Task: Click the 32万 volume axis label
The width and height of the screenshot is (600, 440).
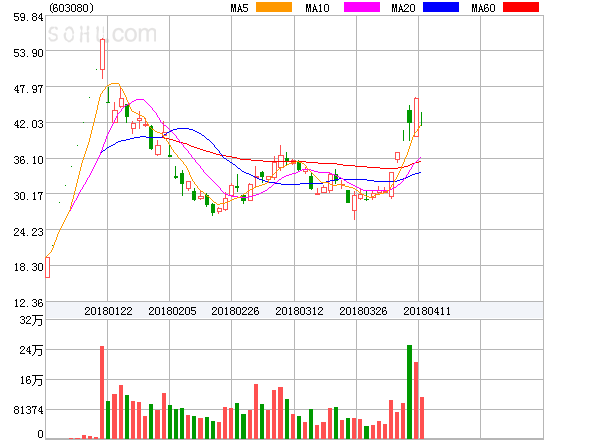Action: 31,320
